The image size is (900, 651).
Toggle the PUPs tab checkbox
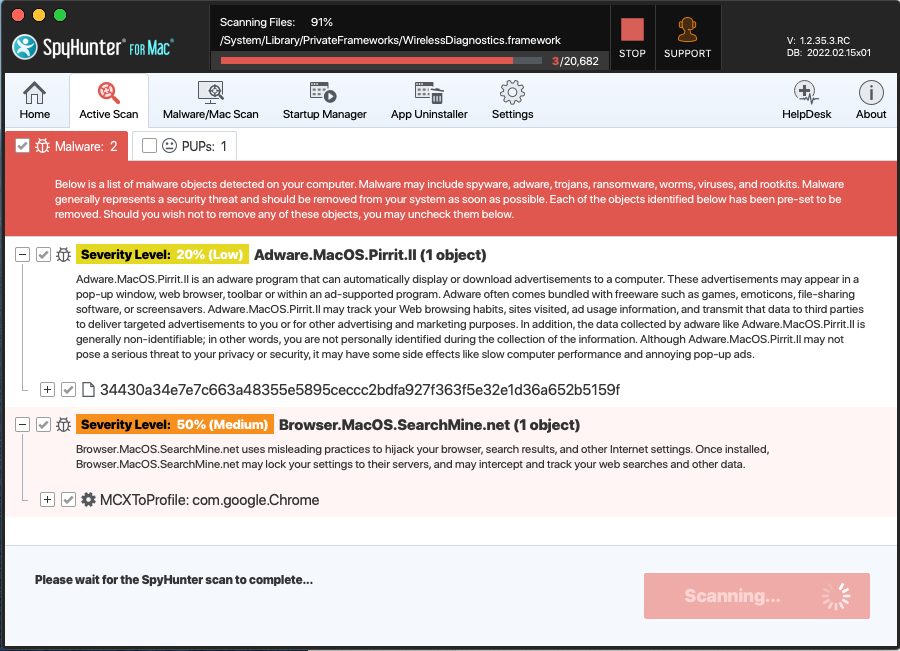(x=149, y=146)
